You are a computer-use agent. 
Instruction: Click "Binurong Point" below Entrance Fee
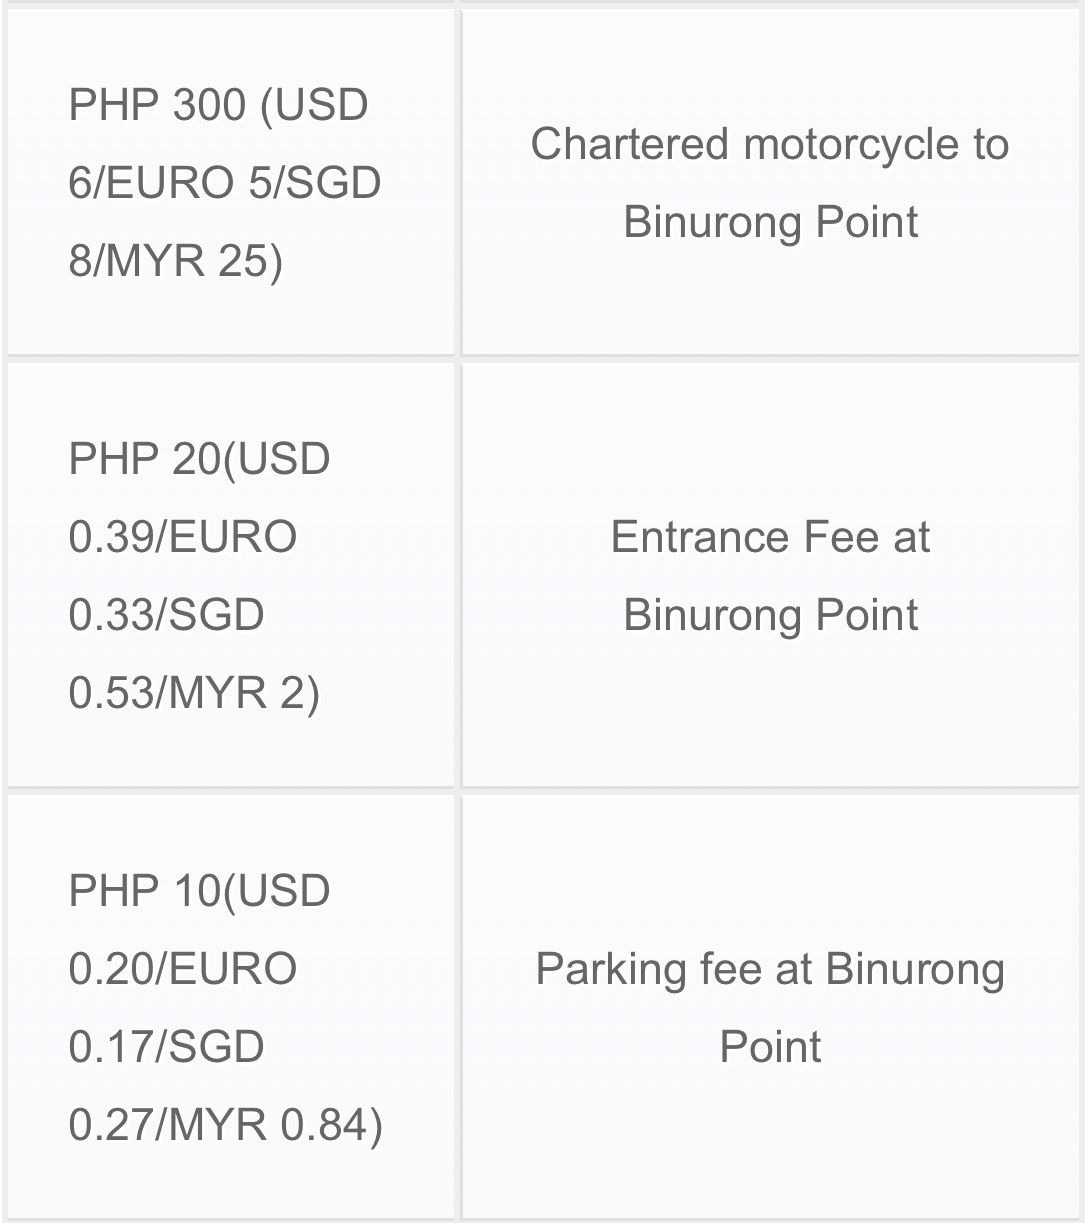click(x=769, y=615)
